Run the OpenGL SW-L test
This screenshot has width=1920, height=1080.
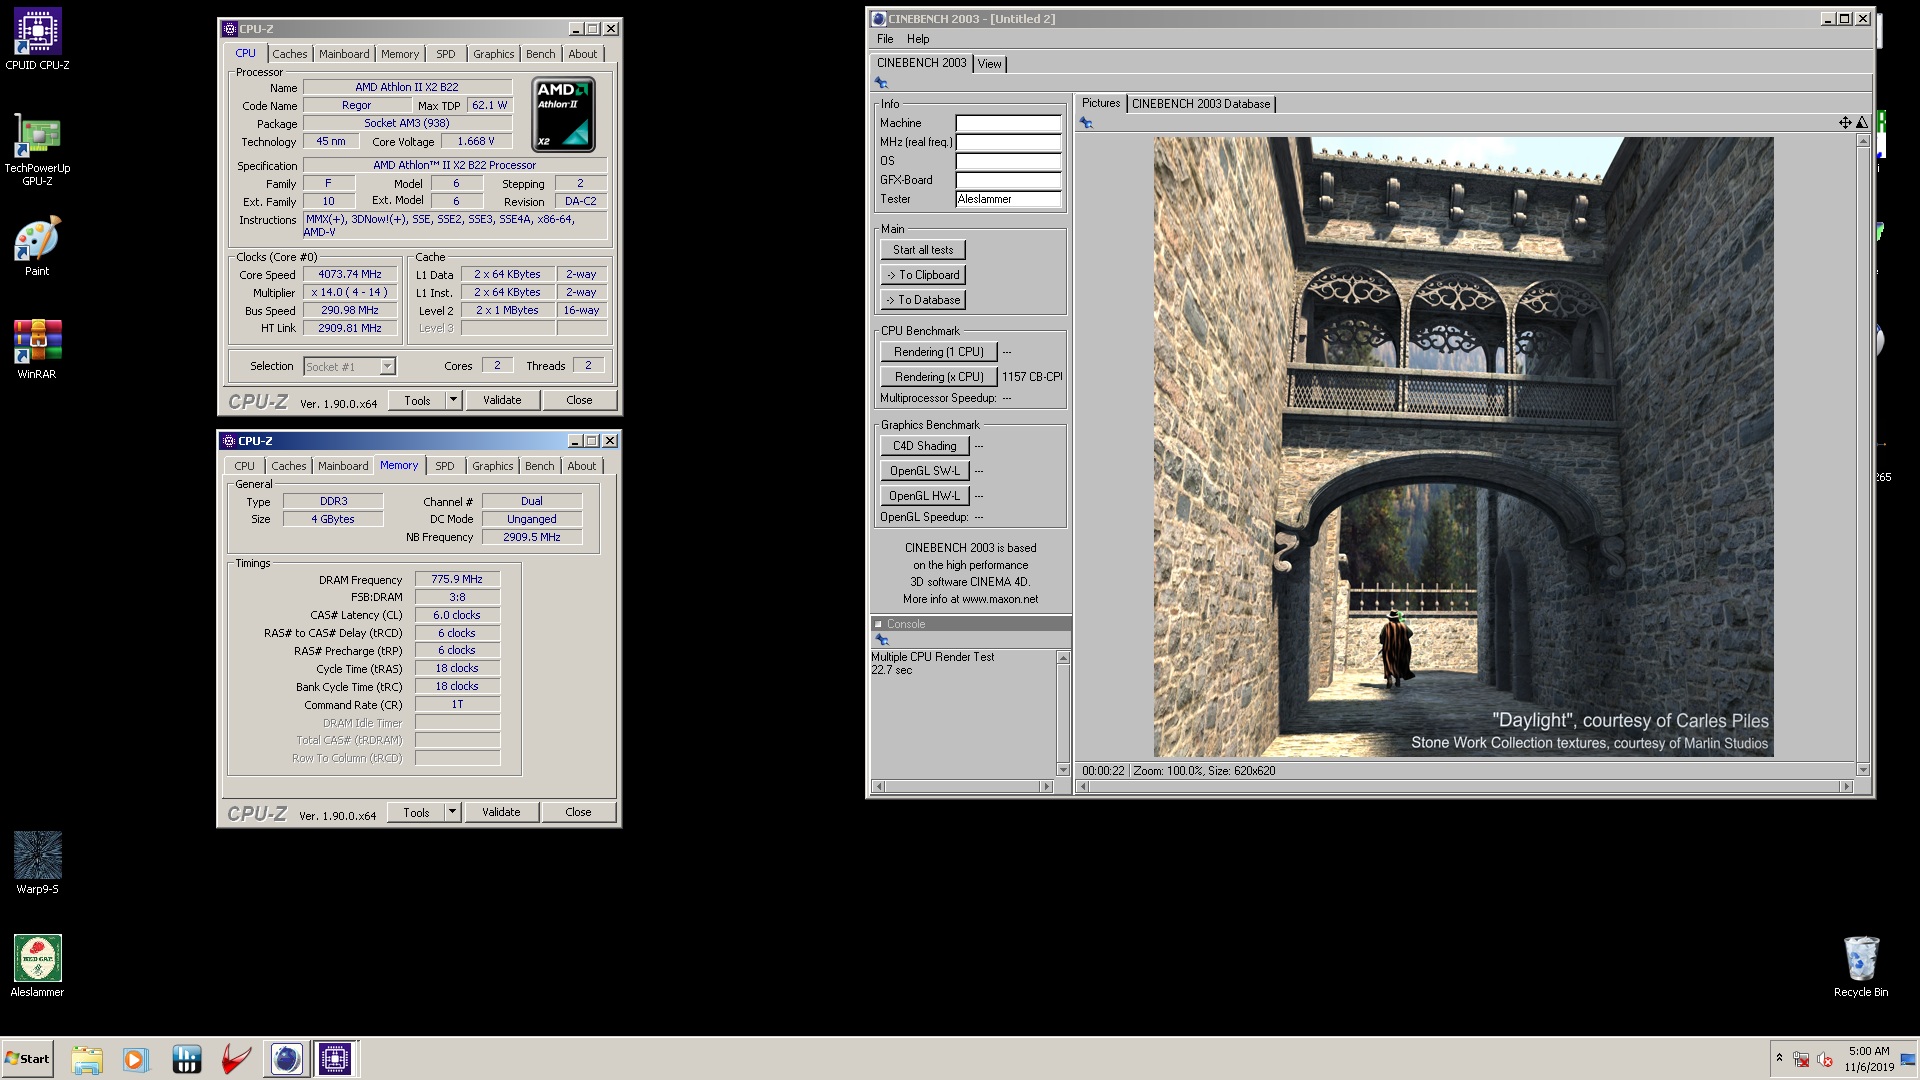[x=925, y=471]
